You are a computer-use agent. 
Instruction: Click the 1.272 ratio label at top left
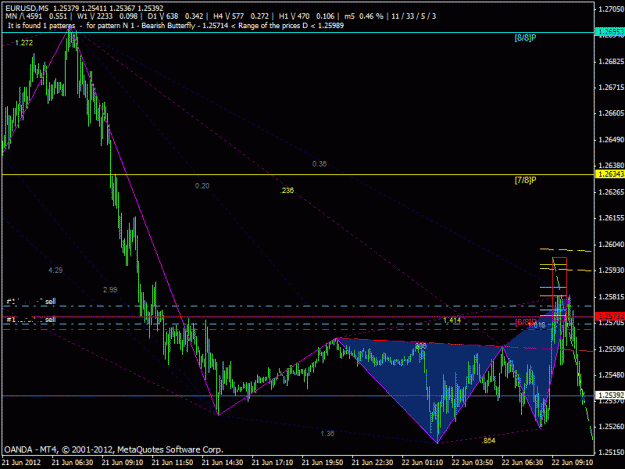pyautogui.click(x=24, y=43)
